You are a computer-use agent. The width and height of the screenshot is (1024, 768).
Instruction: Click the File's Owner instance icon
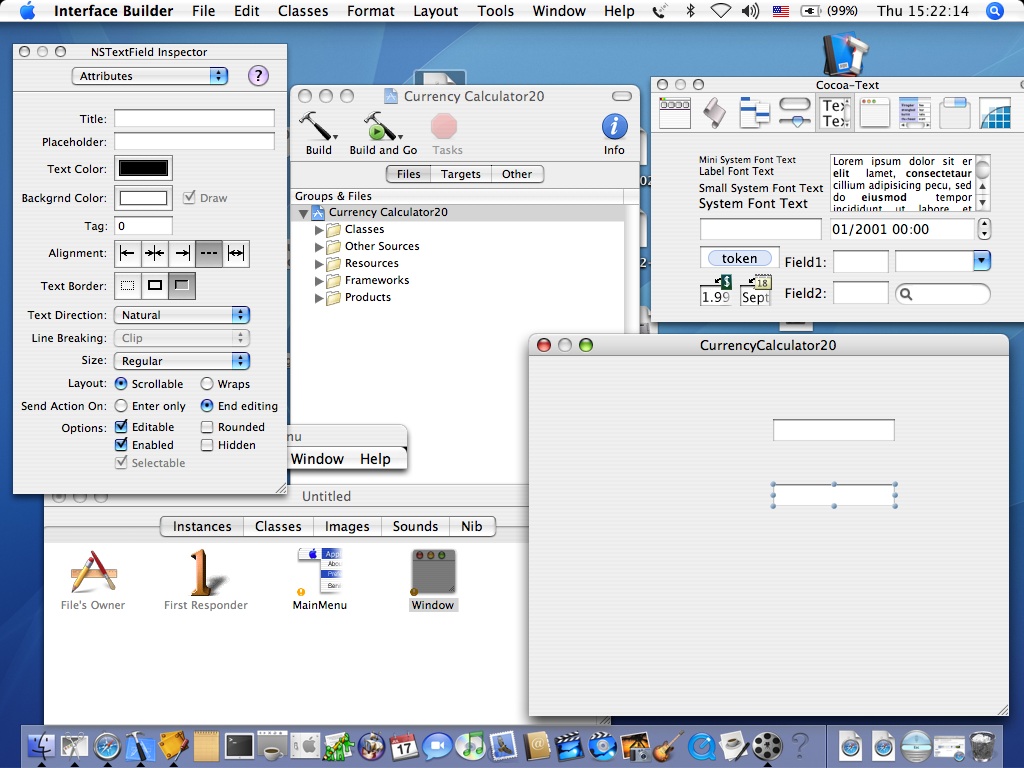[93, 572]
